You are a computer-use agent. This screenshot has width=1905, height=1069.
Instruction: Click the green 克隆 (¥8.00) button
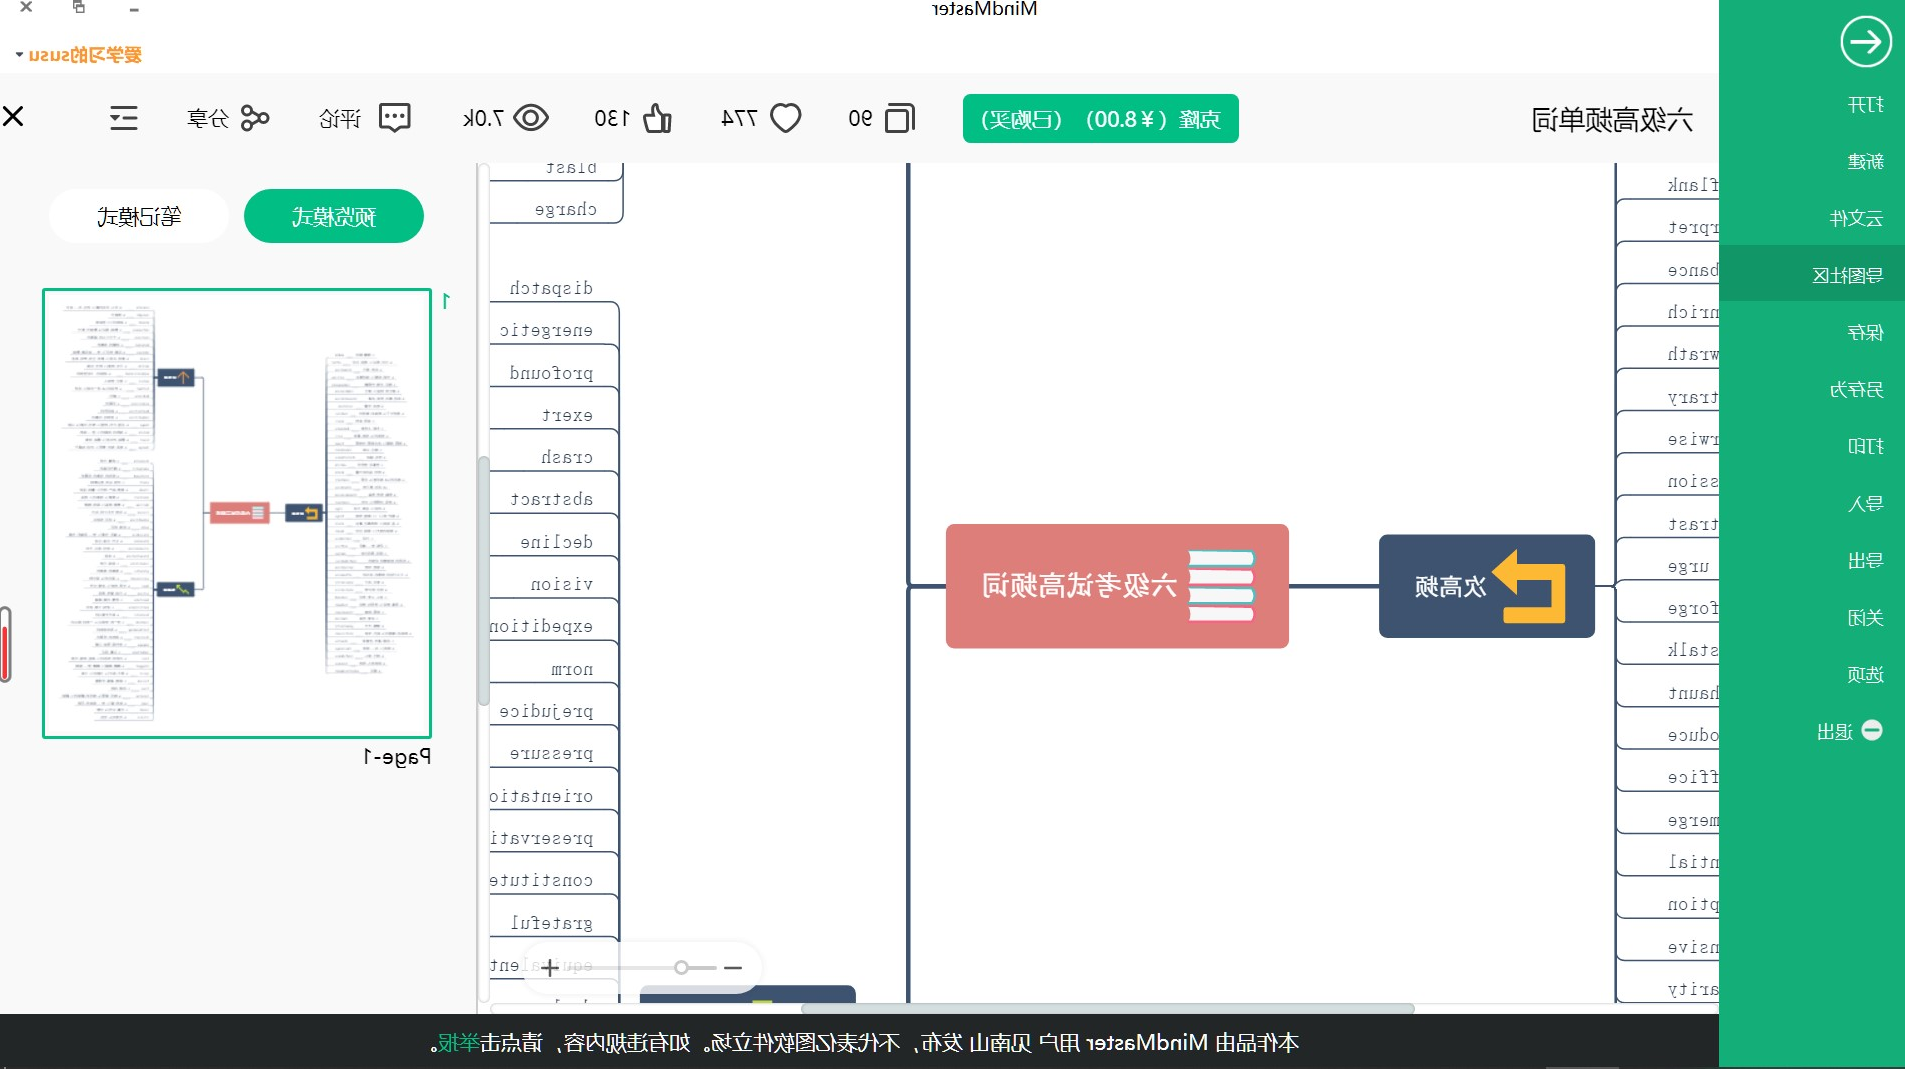(1101, 119)
